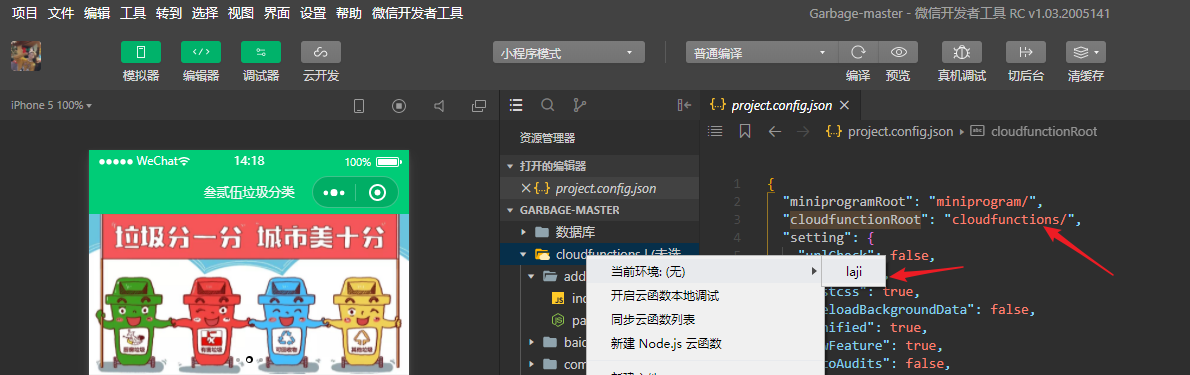Close the project.config.json tab
The height and width of the screenshot is (375, 1190).
(x=845, y=106)
